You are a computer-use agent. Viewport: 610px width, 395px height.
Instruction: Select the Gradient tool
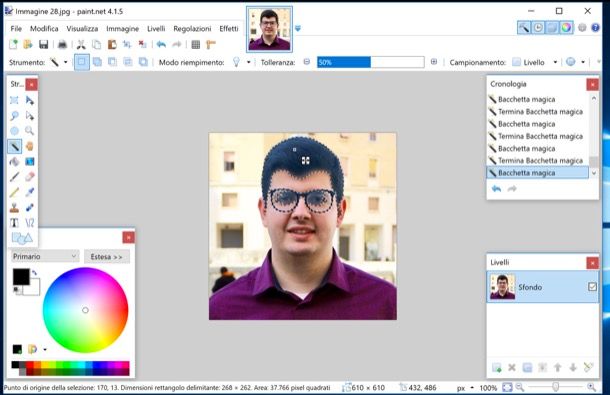[30, 162]
